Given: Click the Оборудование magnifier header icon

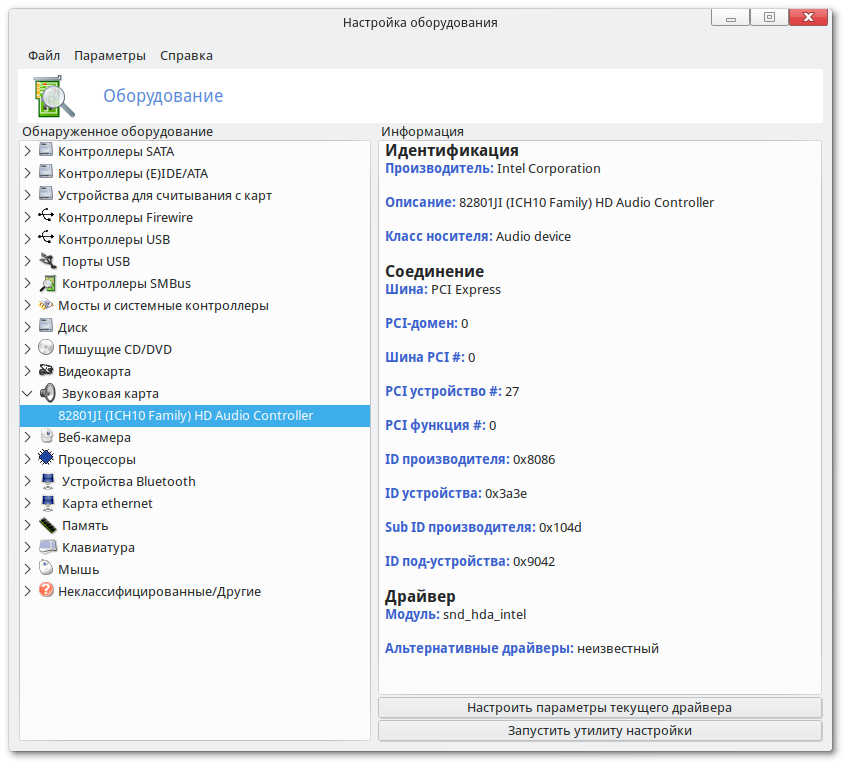Looking at the screenshot, I should point(53,96).
